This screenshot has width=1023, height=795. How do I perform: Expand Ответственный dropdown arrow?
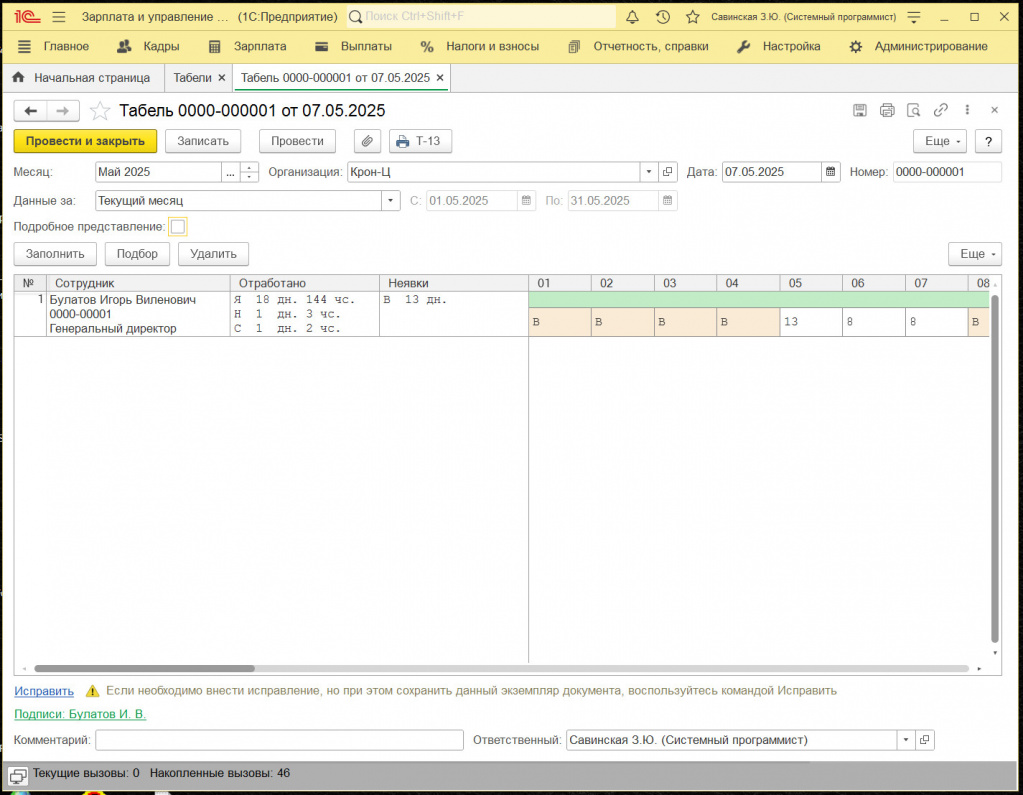[906, 740]
